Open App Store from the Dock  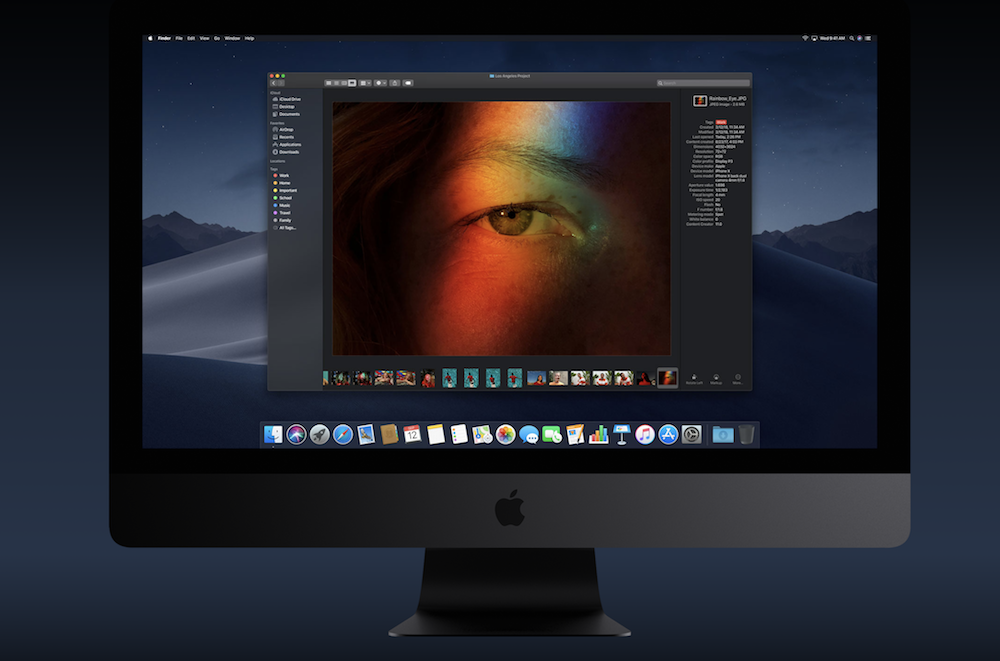[x=668, y=434]
